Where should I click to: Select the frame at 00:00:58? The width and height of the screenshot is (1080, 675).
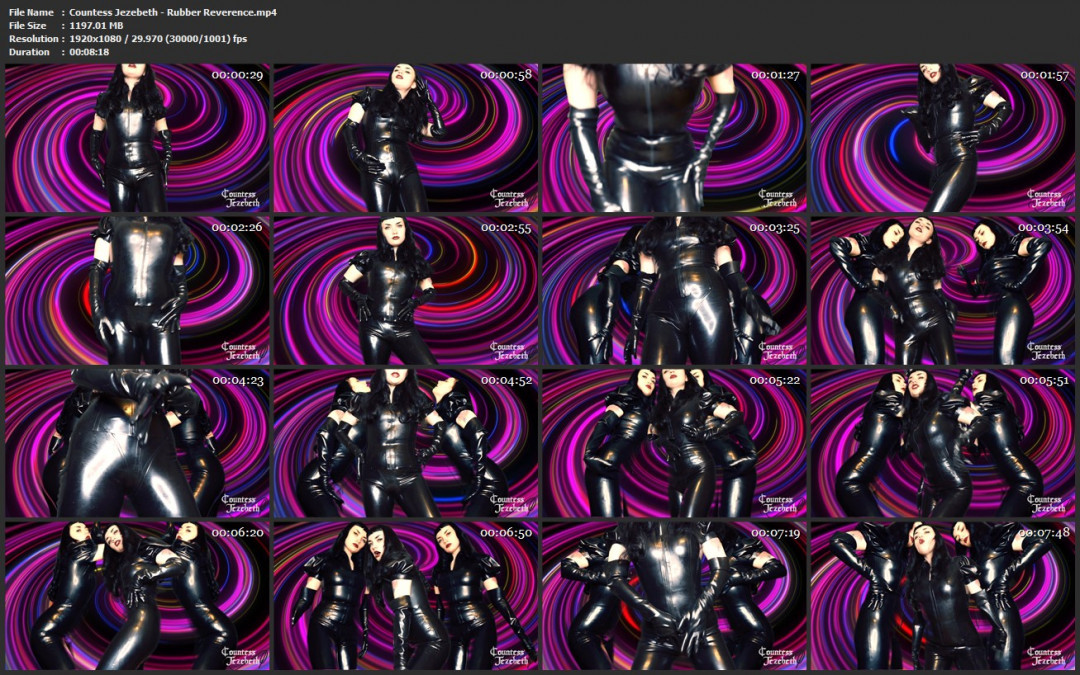click(405, 138)
